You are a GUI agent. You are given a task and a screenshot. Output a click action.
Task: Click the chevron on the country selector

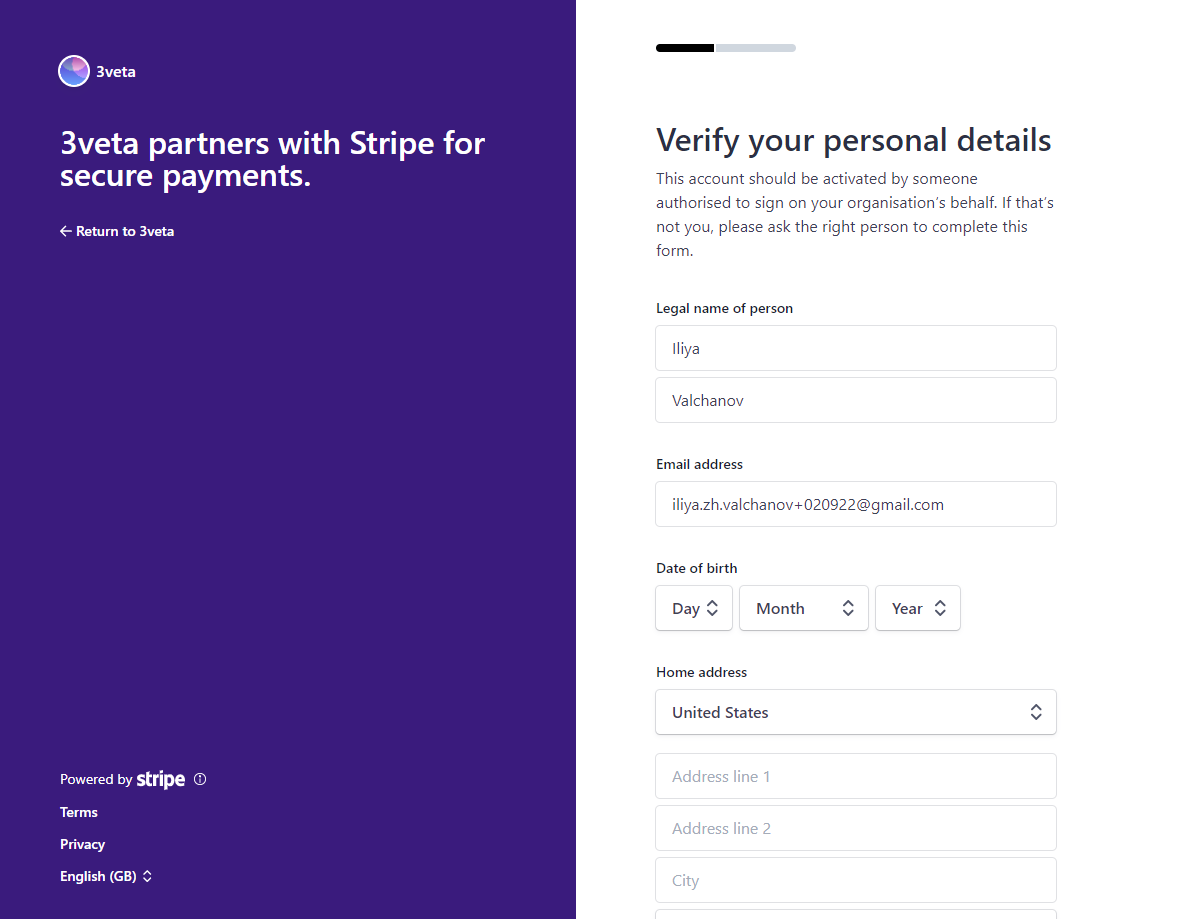coord(1036,712)
